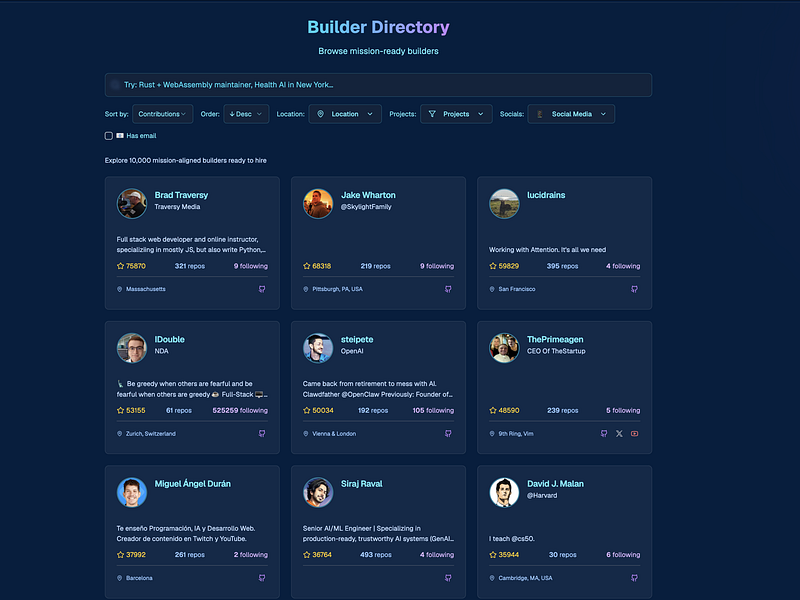Click '@SkylightFamily' under Jake Wharton
Screen dimensions: 800x600
click(366, 207)
